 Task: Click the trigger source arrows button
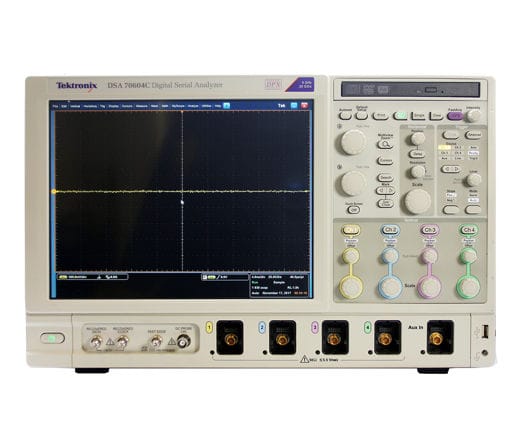pos(451,169)
